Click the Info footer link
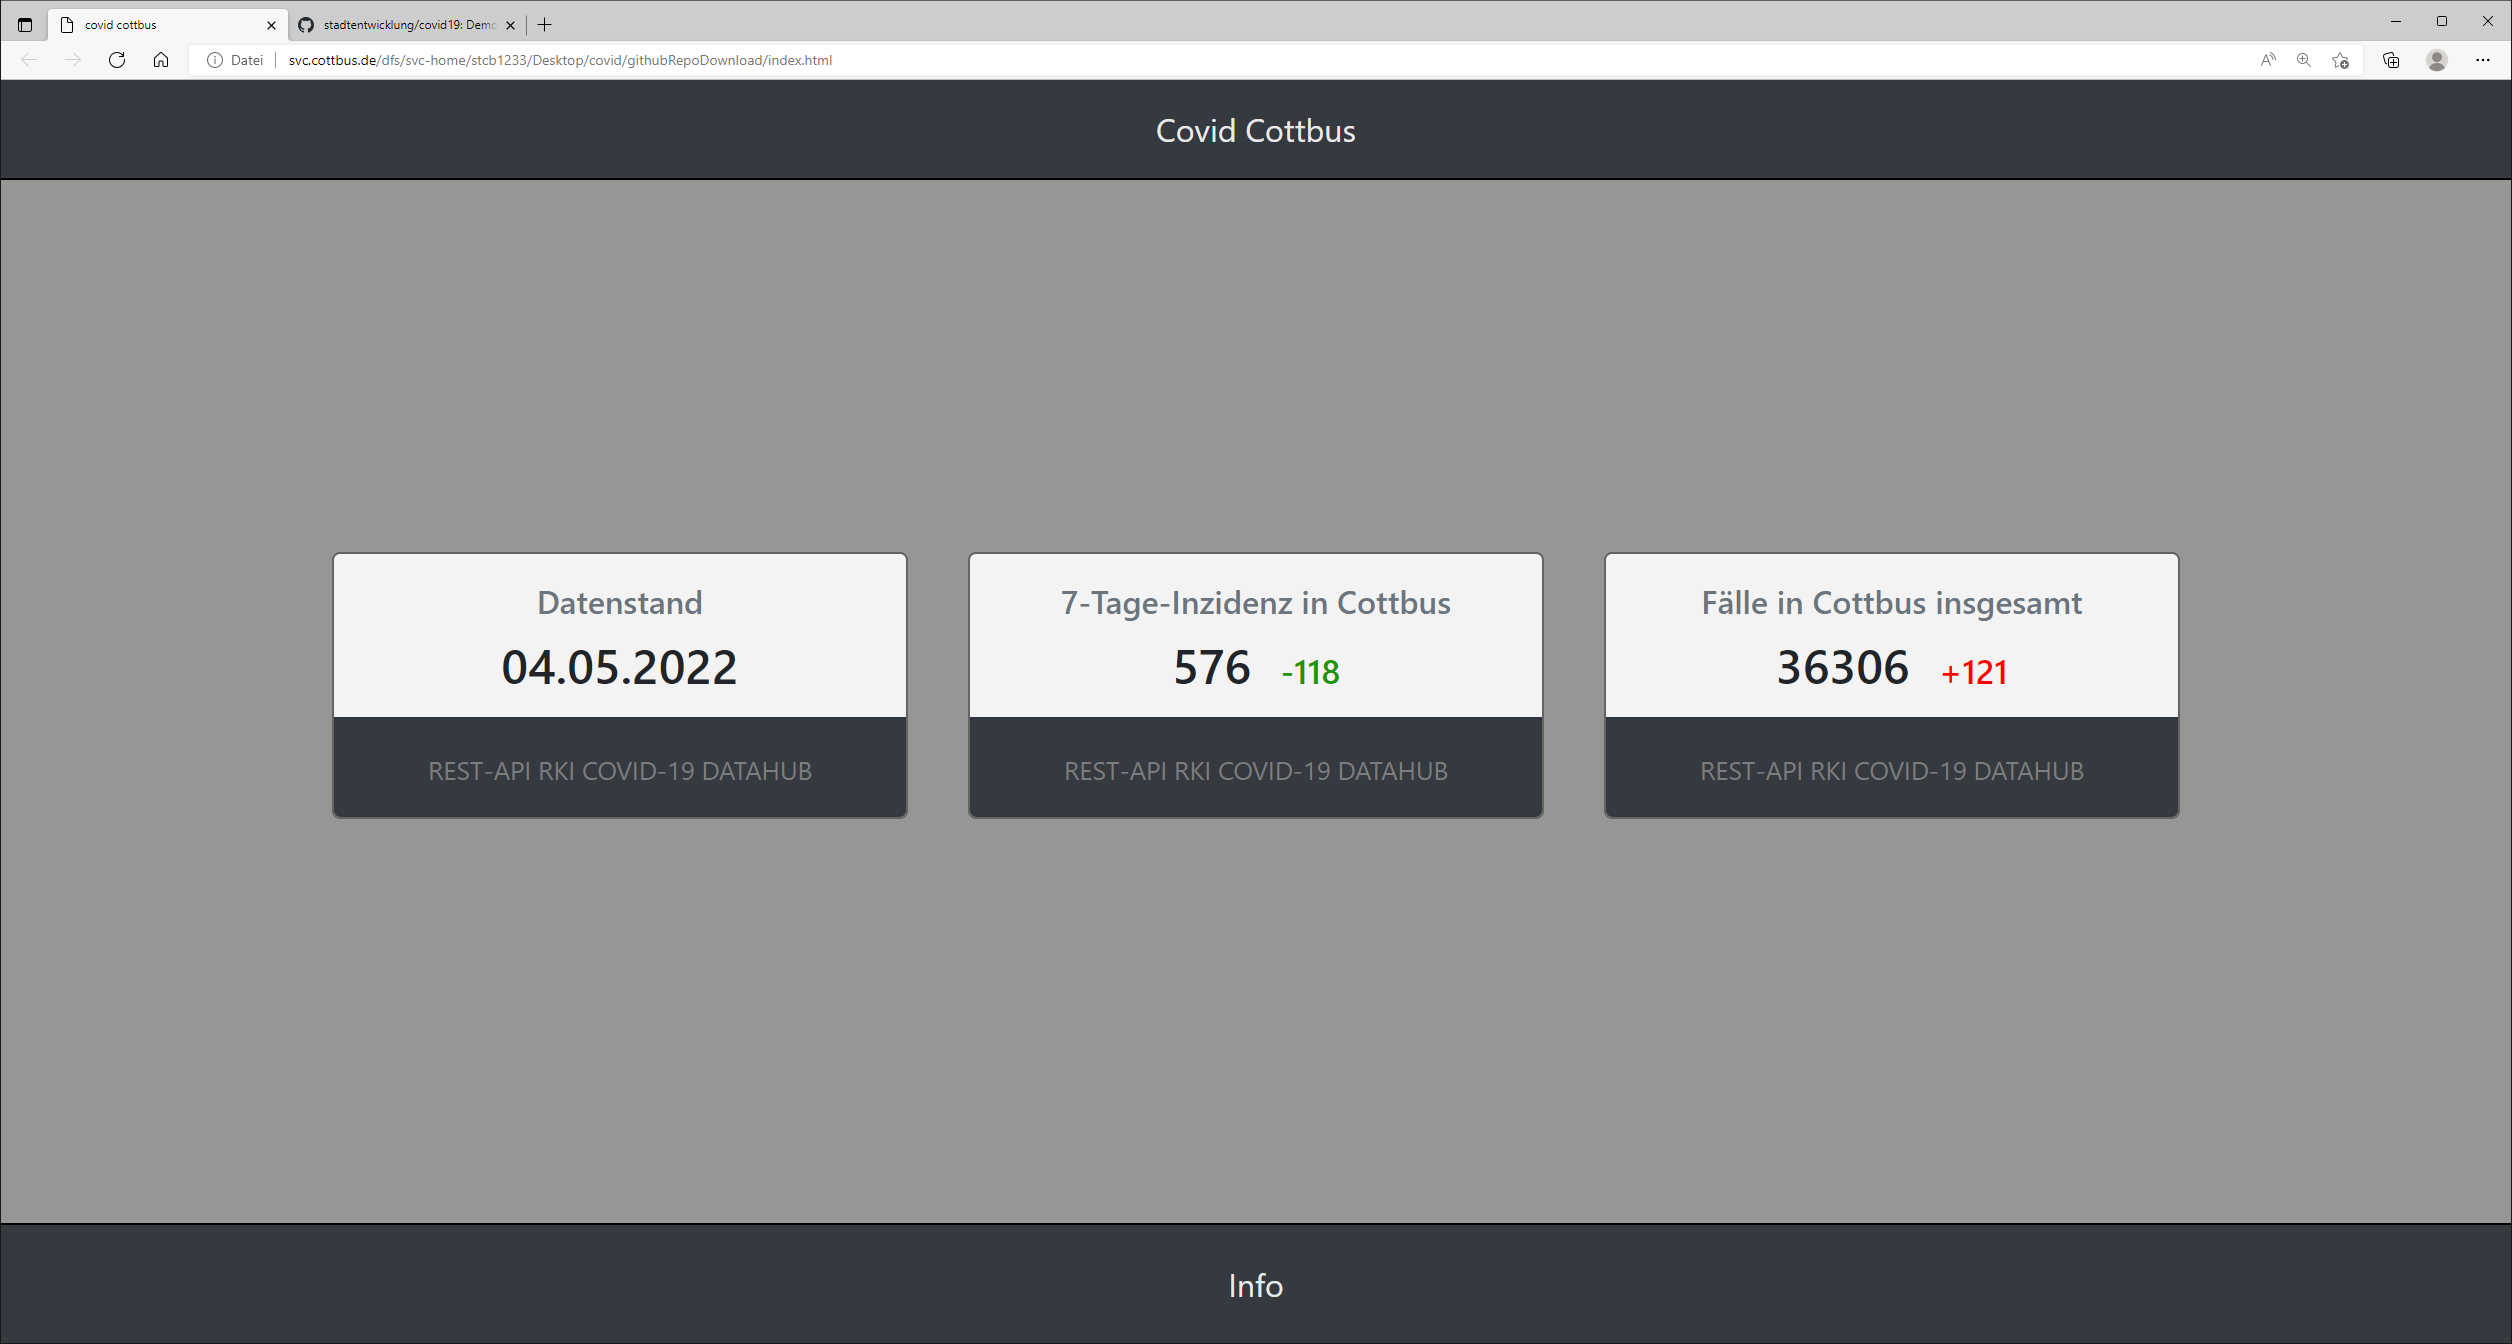 (1255, 1285)
